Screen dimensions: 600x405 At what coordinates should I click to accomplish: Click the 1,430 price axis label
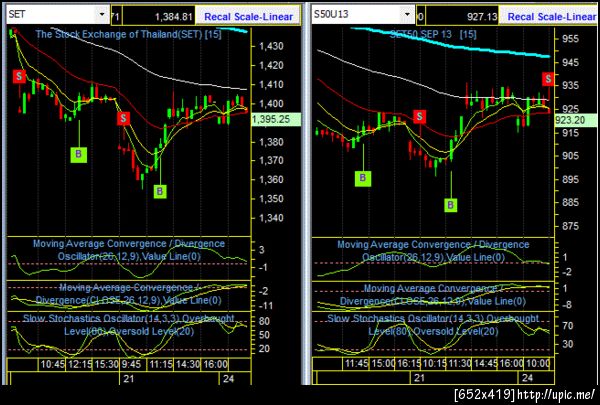(x=271, y=46)
